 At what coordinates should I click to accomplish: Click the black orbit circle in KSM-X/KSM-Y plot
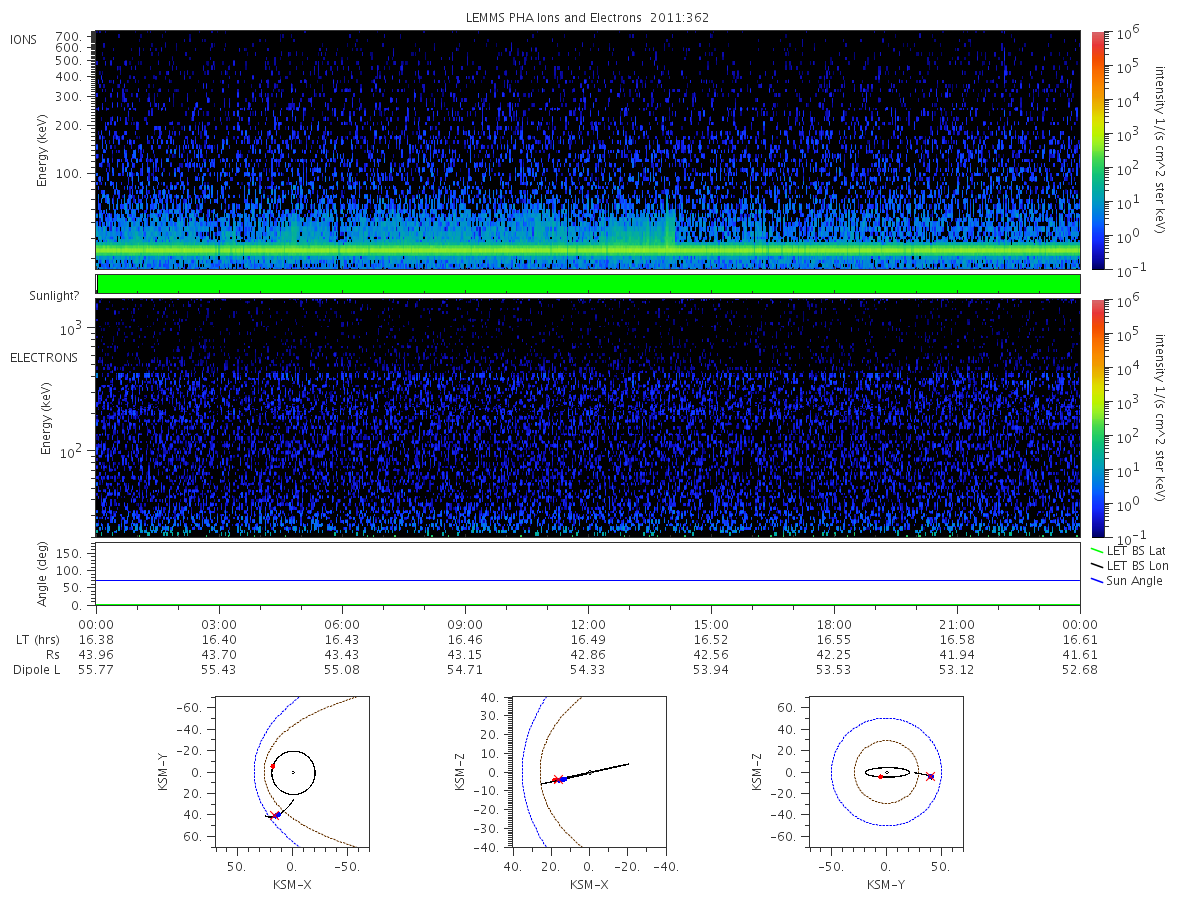293,772
